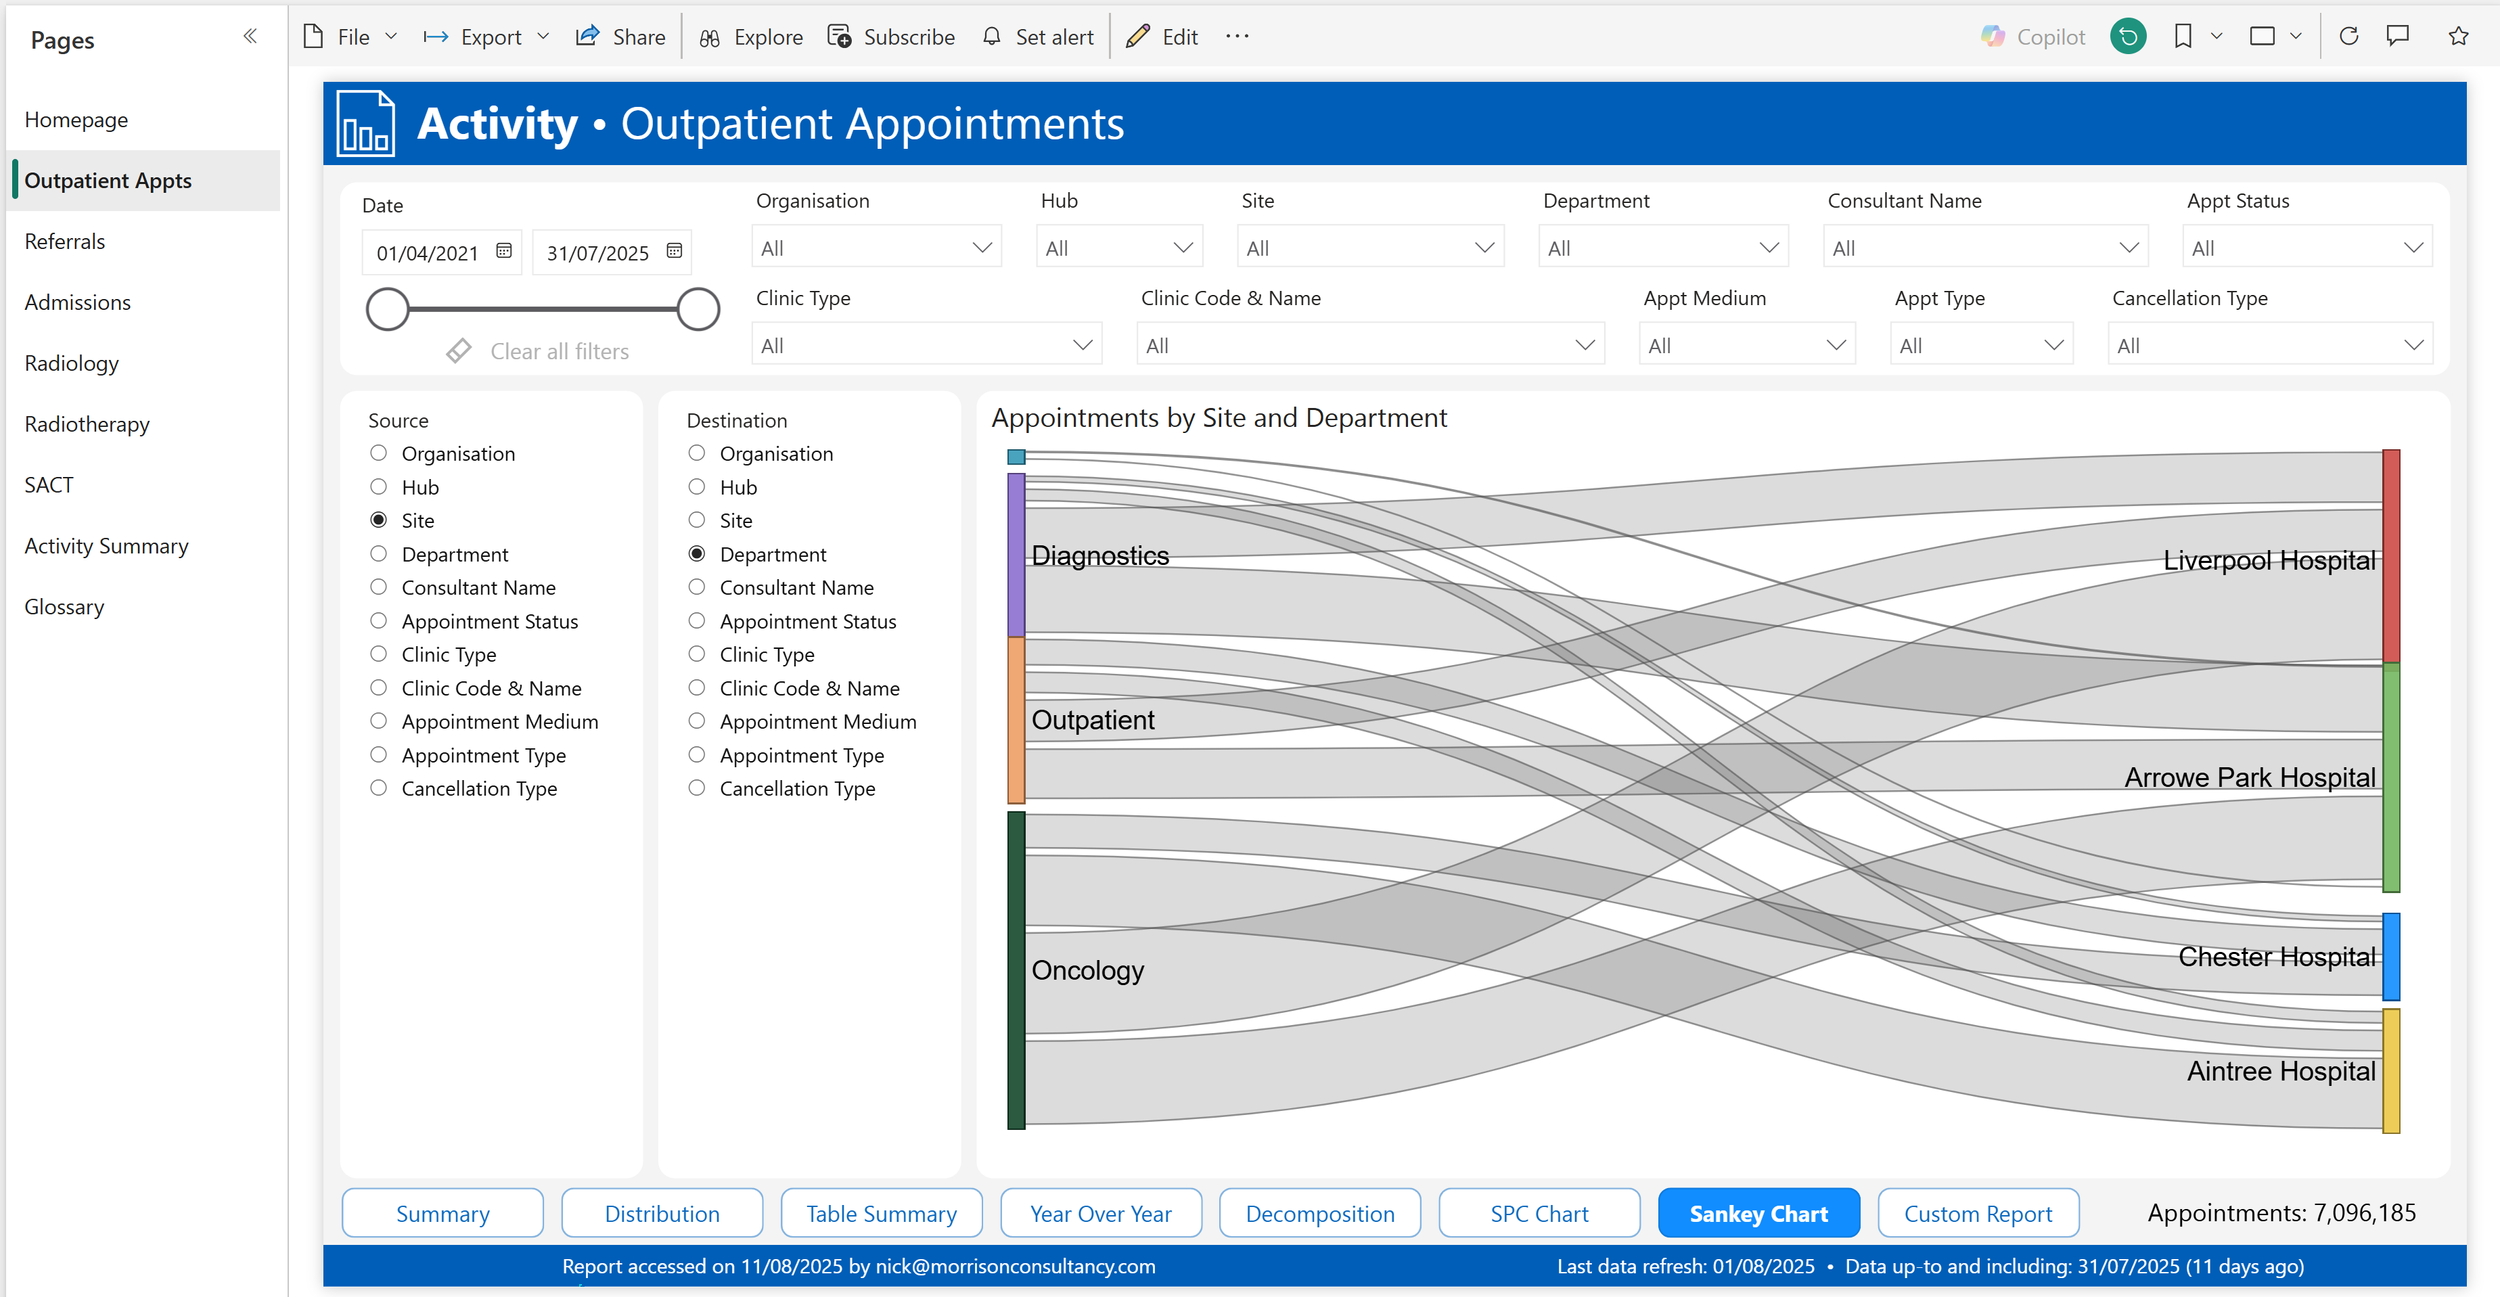This screenshot has width=2500, height=1297.
Task: Click the left date slider handle
Action: click(x=388, y=309)
